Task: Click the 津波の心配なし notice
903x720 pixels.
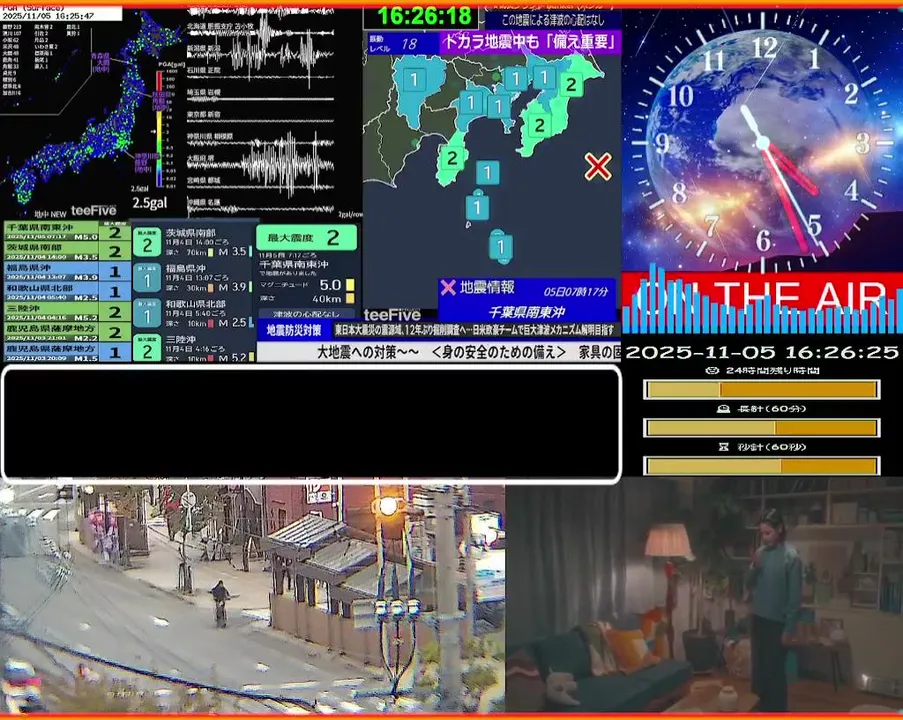Action: 306,314
